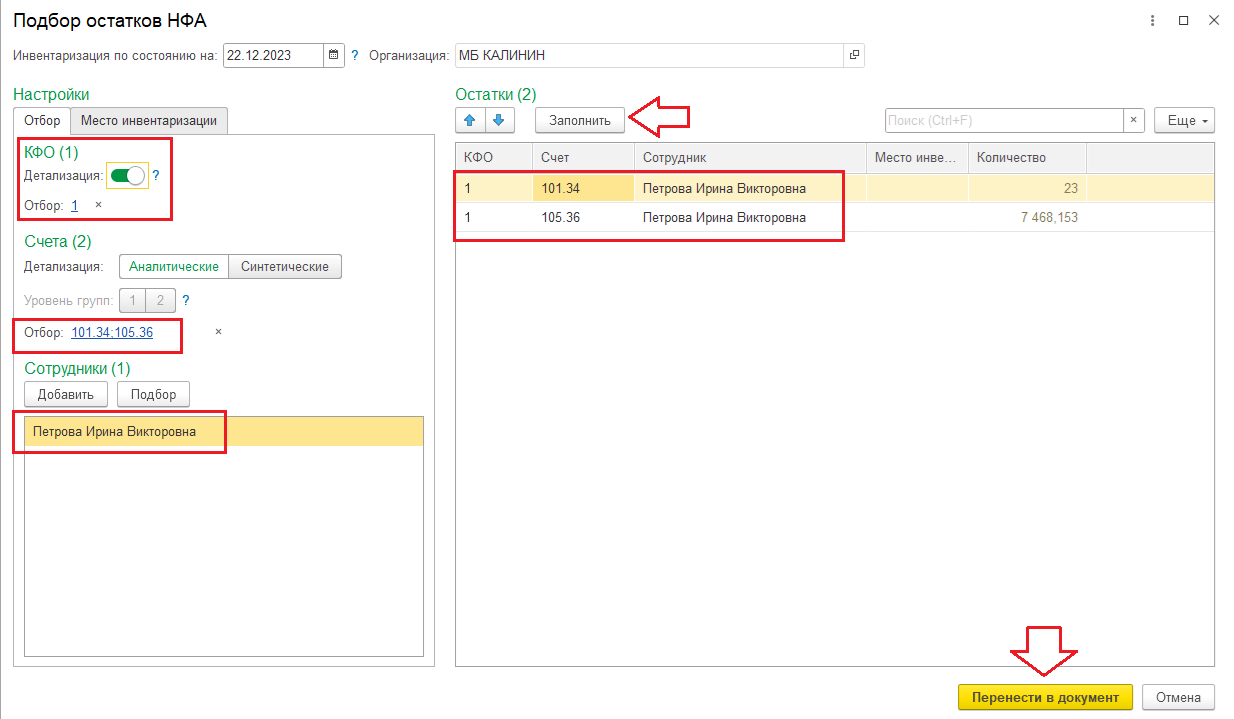Move the row up with the up arrow

coord(470,121)
